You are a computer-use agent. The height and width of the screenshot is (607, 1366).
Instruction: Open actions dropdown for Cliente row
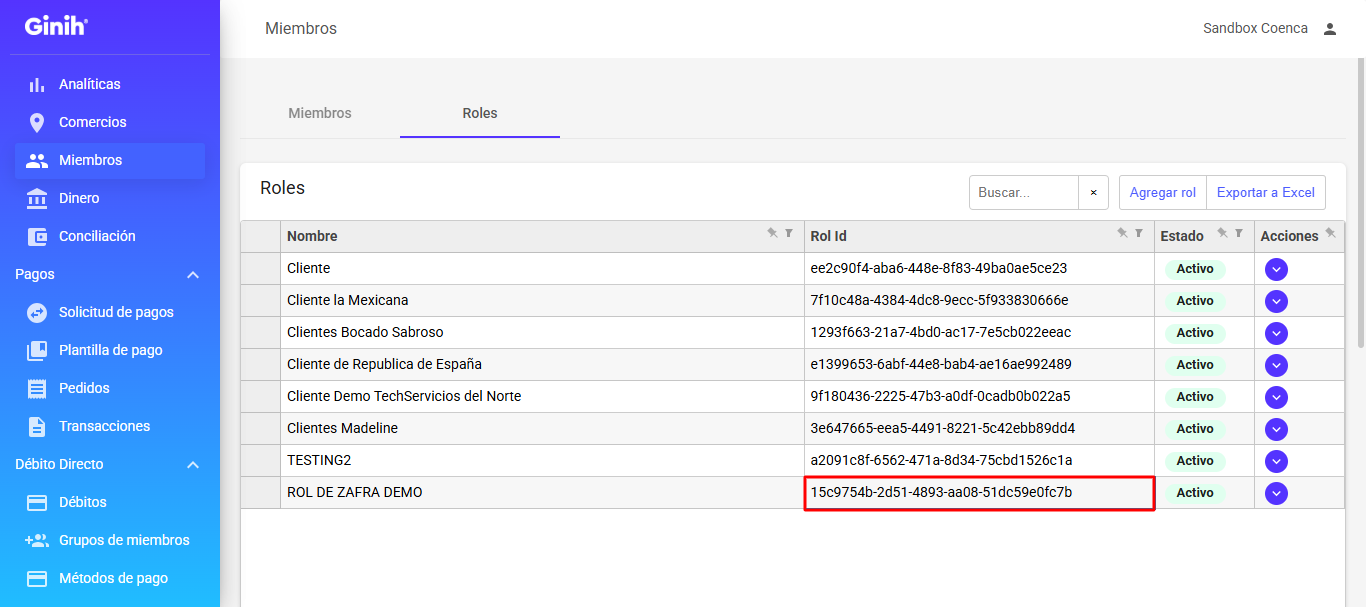[x=1276, y=269]
